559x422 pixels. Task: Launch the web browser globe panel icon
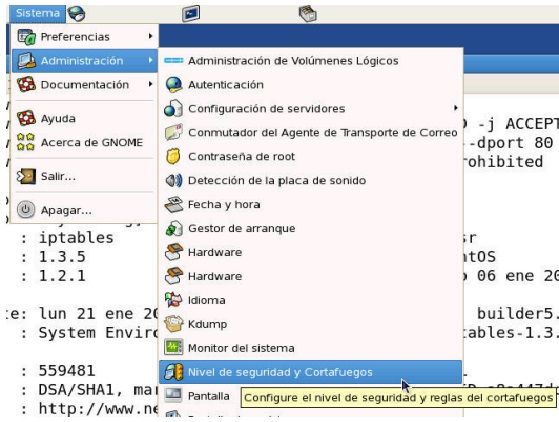[76, 14]
